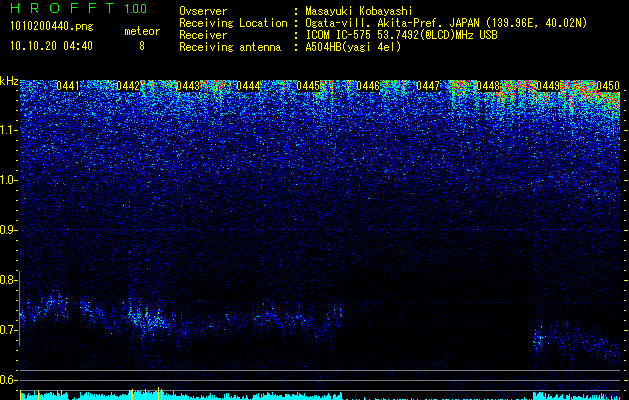This screenshot has width=629, height=400.
Task: Click the date stamp 10.10.20 04:40
Action: (x=51, y=46)
